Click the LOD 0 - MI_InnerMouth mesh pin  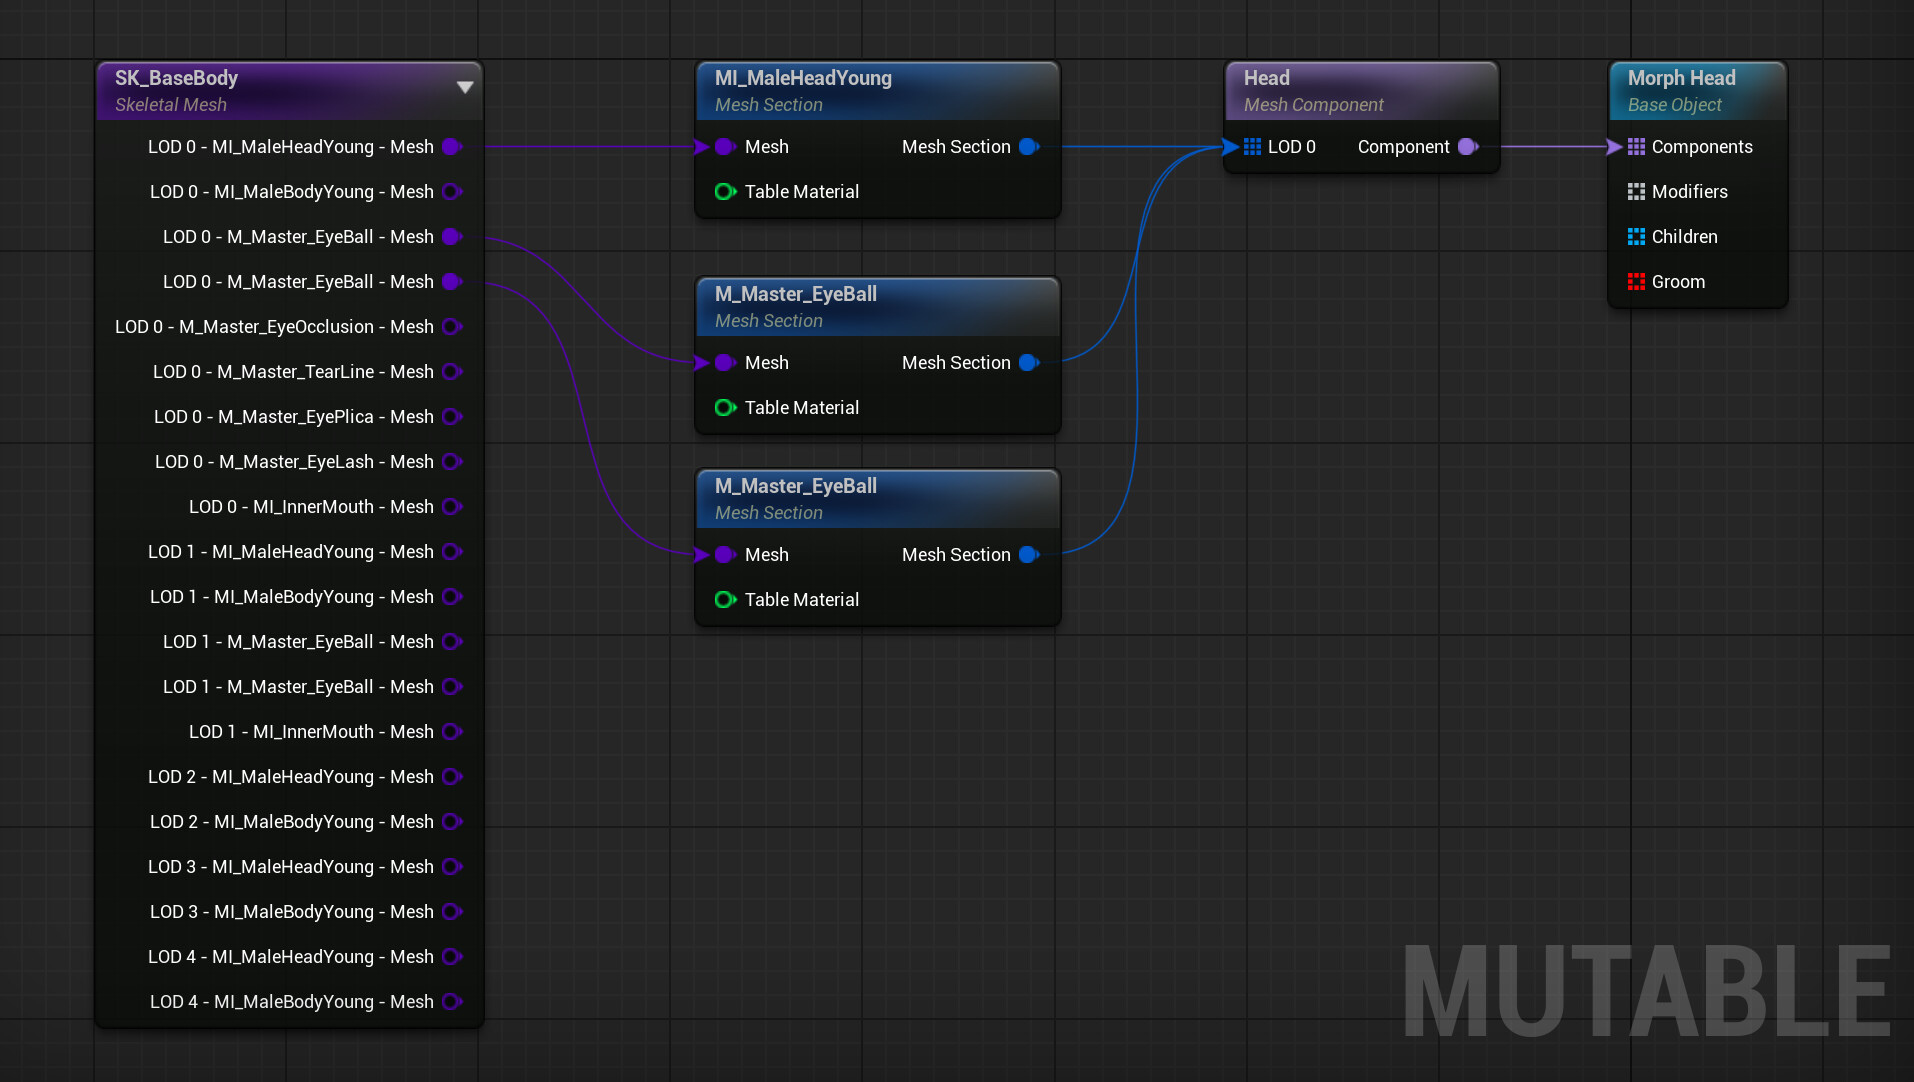452,507
